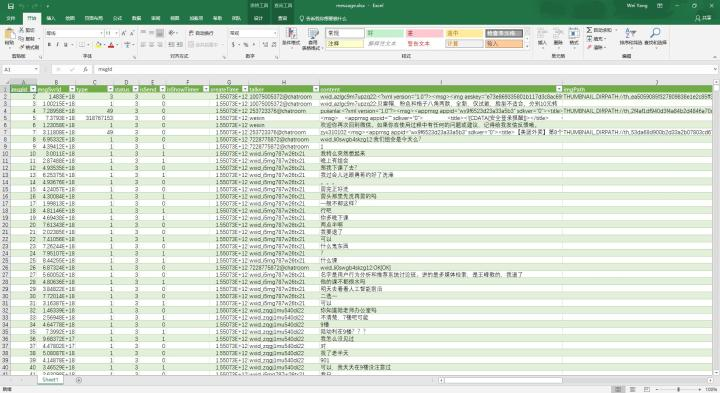Click the Insert Function fx icon

pos(85,69)
